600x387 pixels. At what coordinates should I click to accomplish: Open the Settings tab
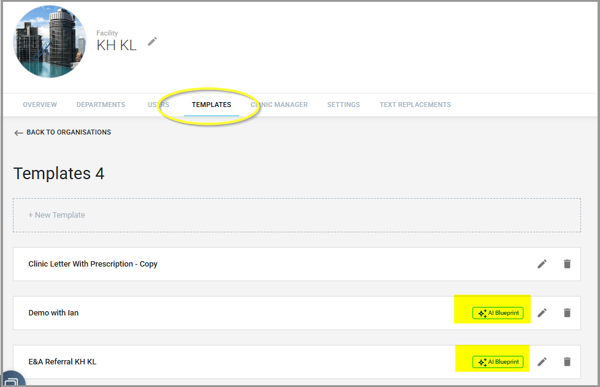tap(343, 105)
